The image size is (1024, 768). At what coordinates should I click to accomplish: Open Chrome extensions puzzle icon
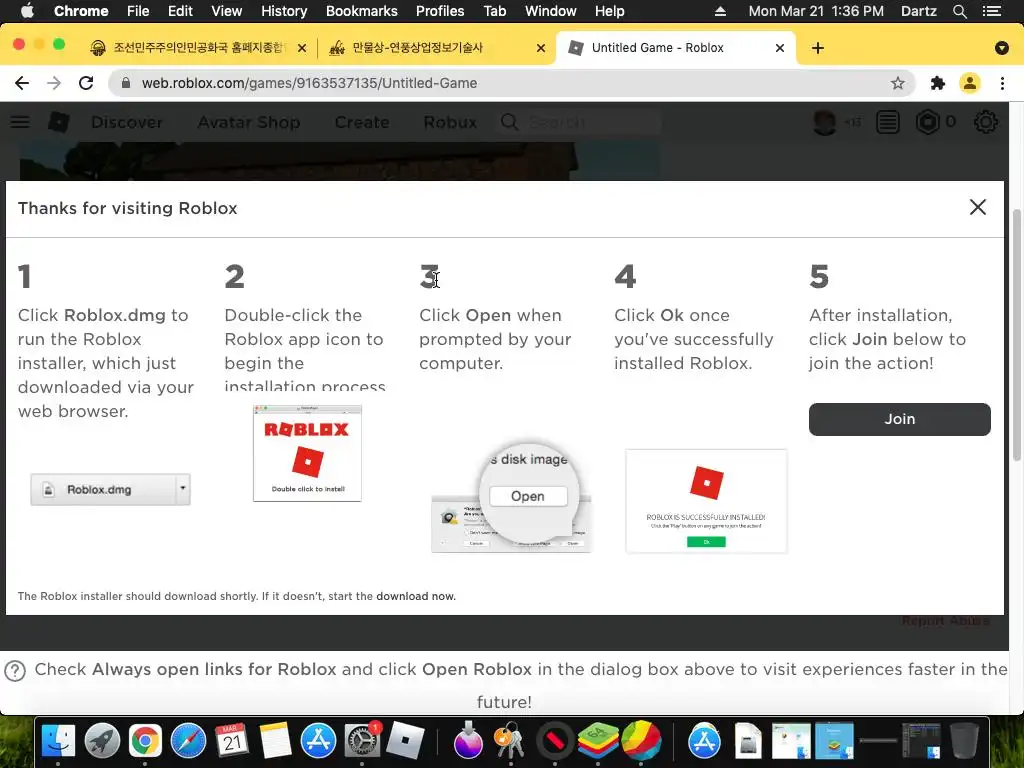[x=938, y=83]
